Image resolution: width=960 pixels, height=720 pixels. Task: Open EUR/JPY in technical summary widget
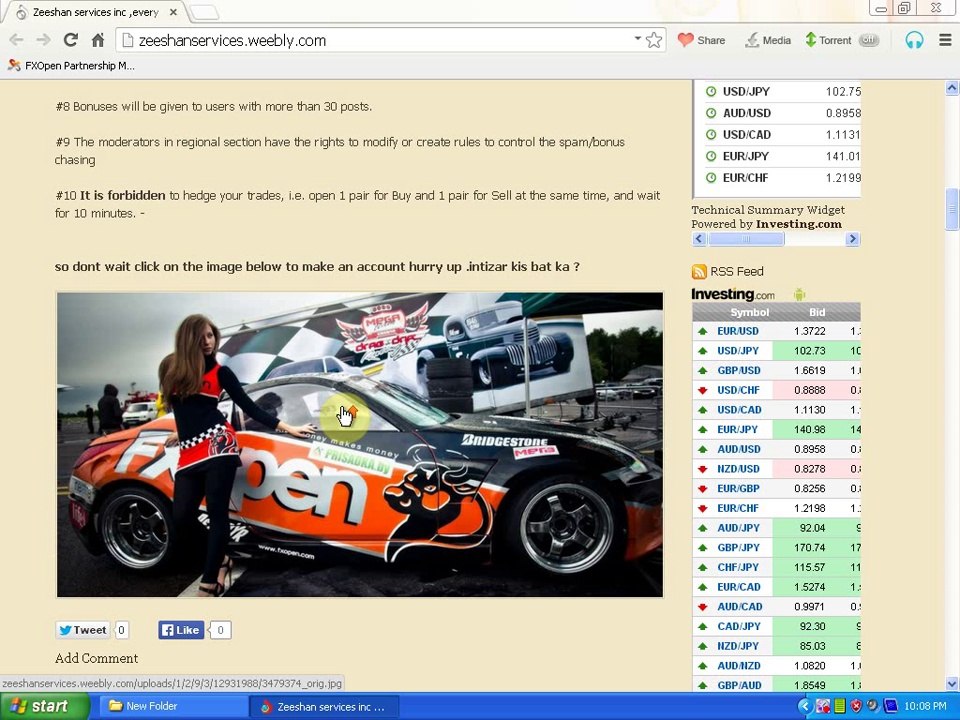745,156
